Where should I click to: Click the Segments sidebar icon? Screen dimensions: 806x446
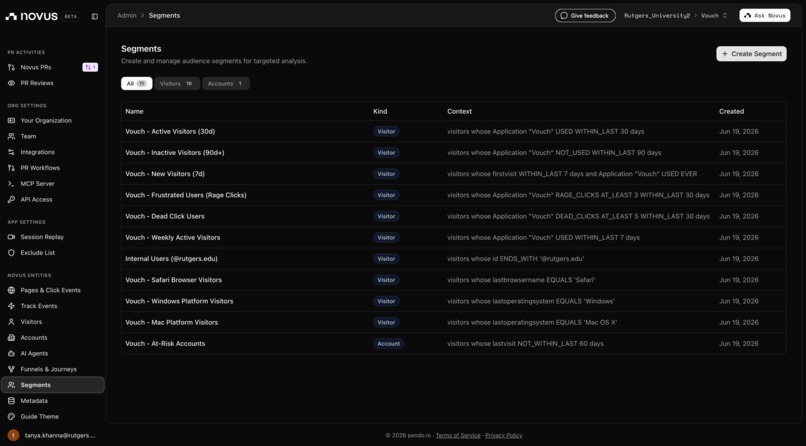pos(11,385)
